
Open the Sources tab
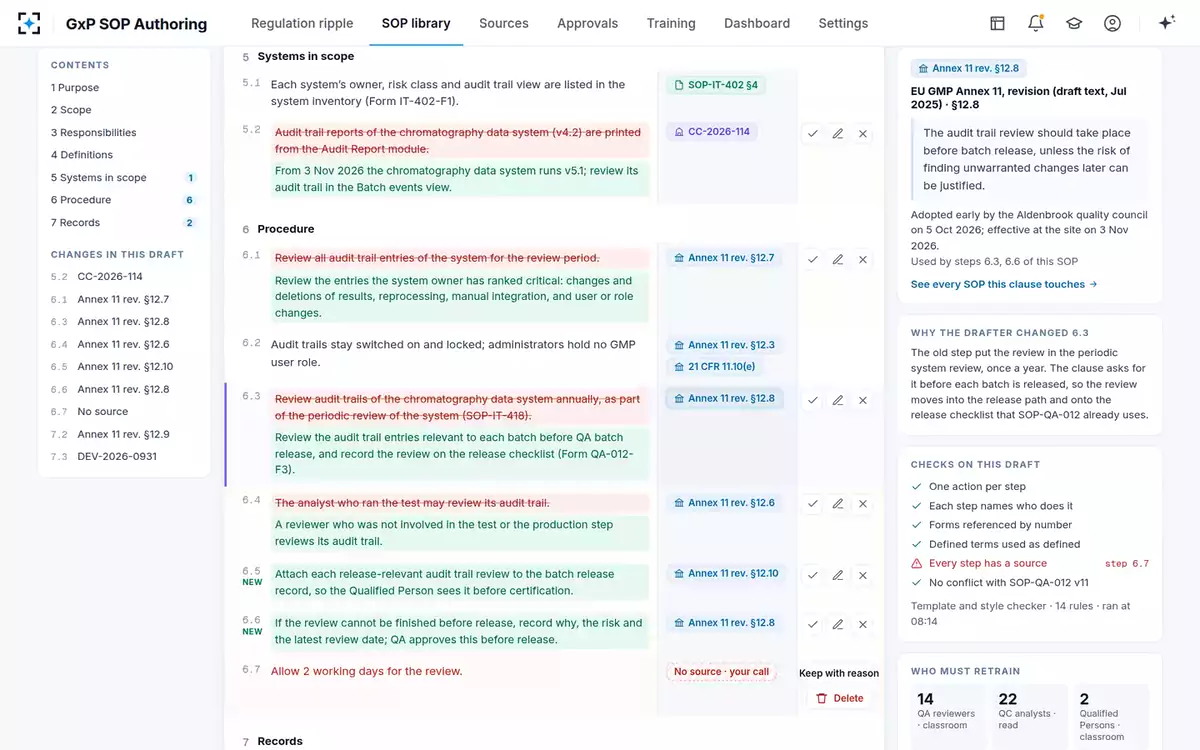pos(504,23)
